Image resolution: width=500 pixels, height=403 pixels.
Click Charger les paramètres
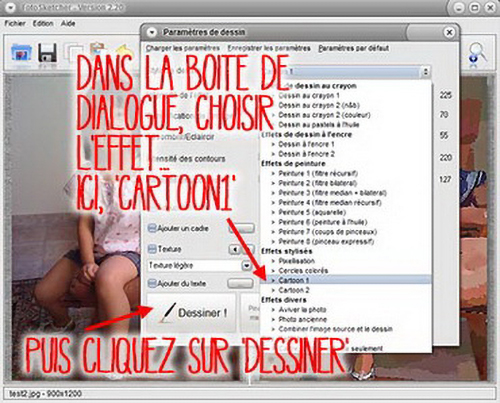pos(183,48)
